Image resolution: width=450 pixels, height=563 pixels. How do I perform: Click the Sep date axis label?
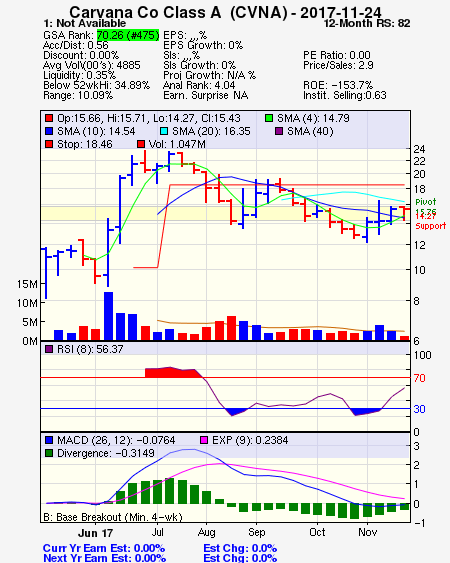pos(256,533)
